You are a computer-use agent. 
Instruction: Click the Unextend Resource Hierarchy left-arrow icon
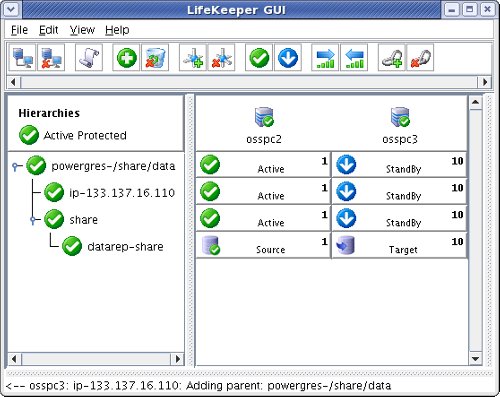[x=354, y=58]
